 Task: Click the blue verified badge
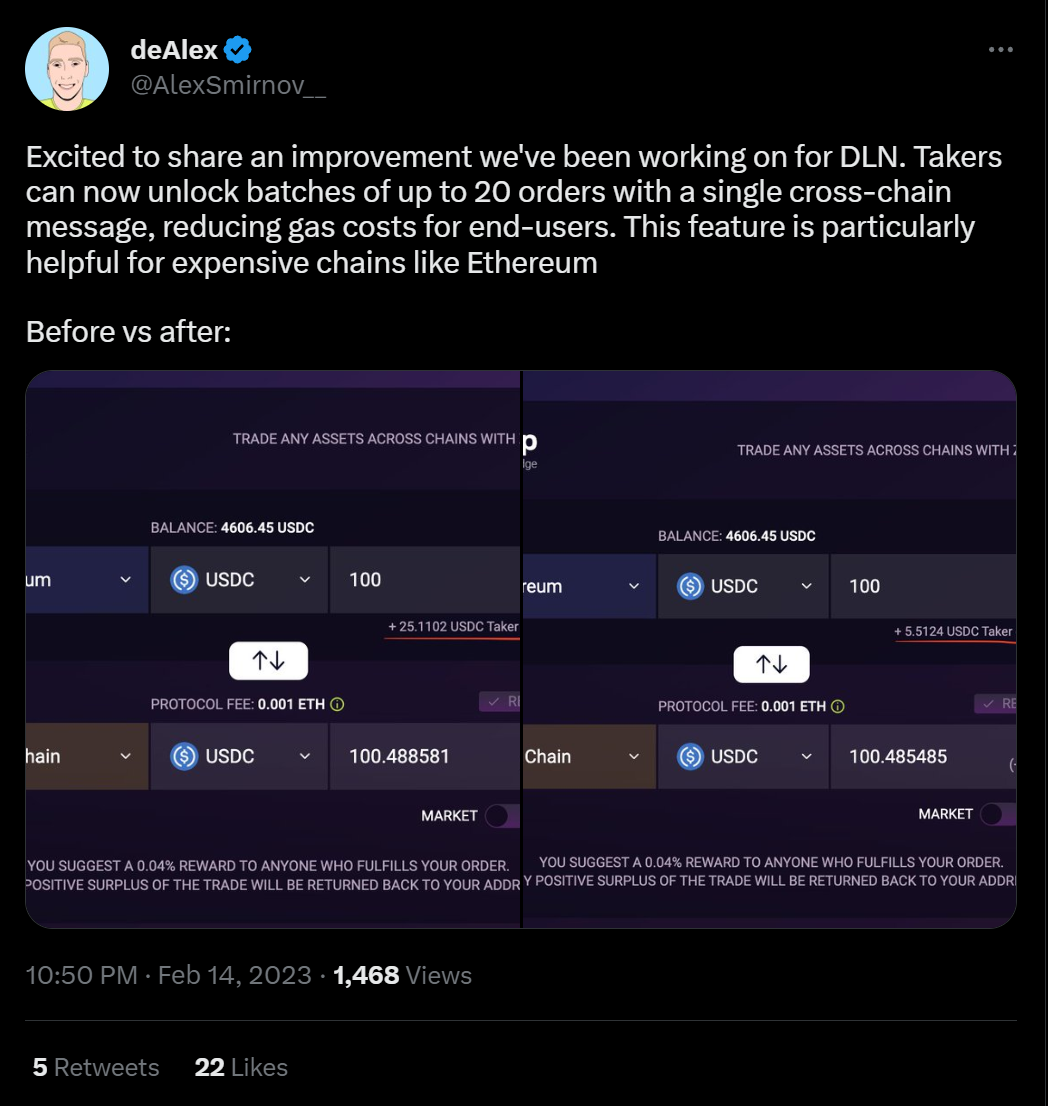click(x=237, y=49)
